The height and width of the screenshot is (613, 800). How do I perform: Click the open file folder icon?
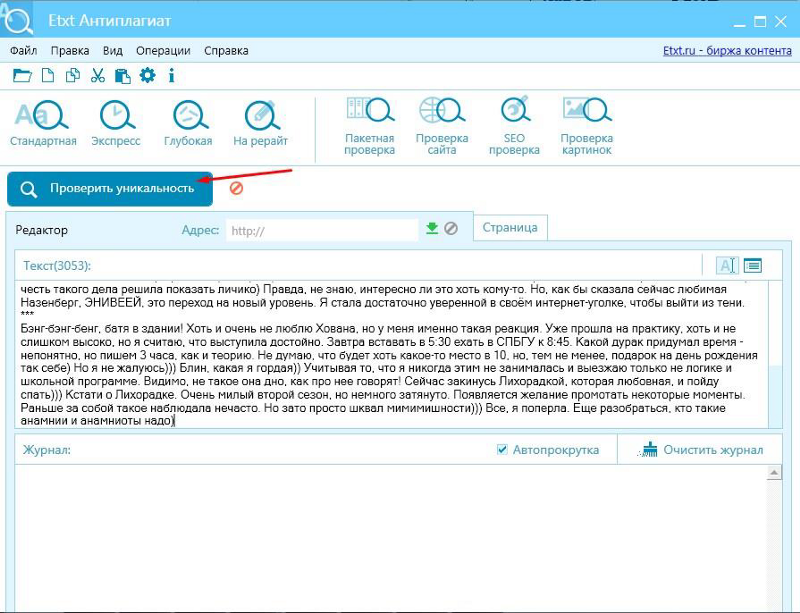[21, 75]
